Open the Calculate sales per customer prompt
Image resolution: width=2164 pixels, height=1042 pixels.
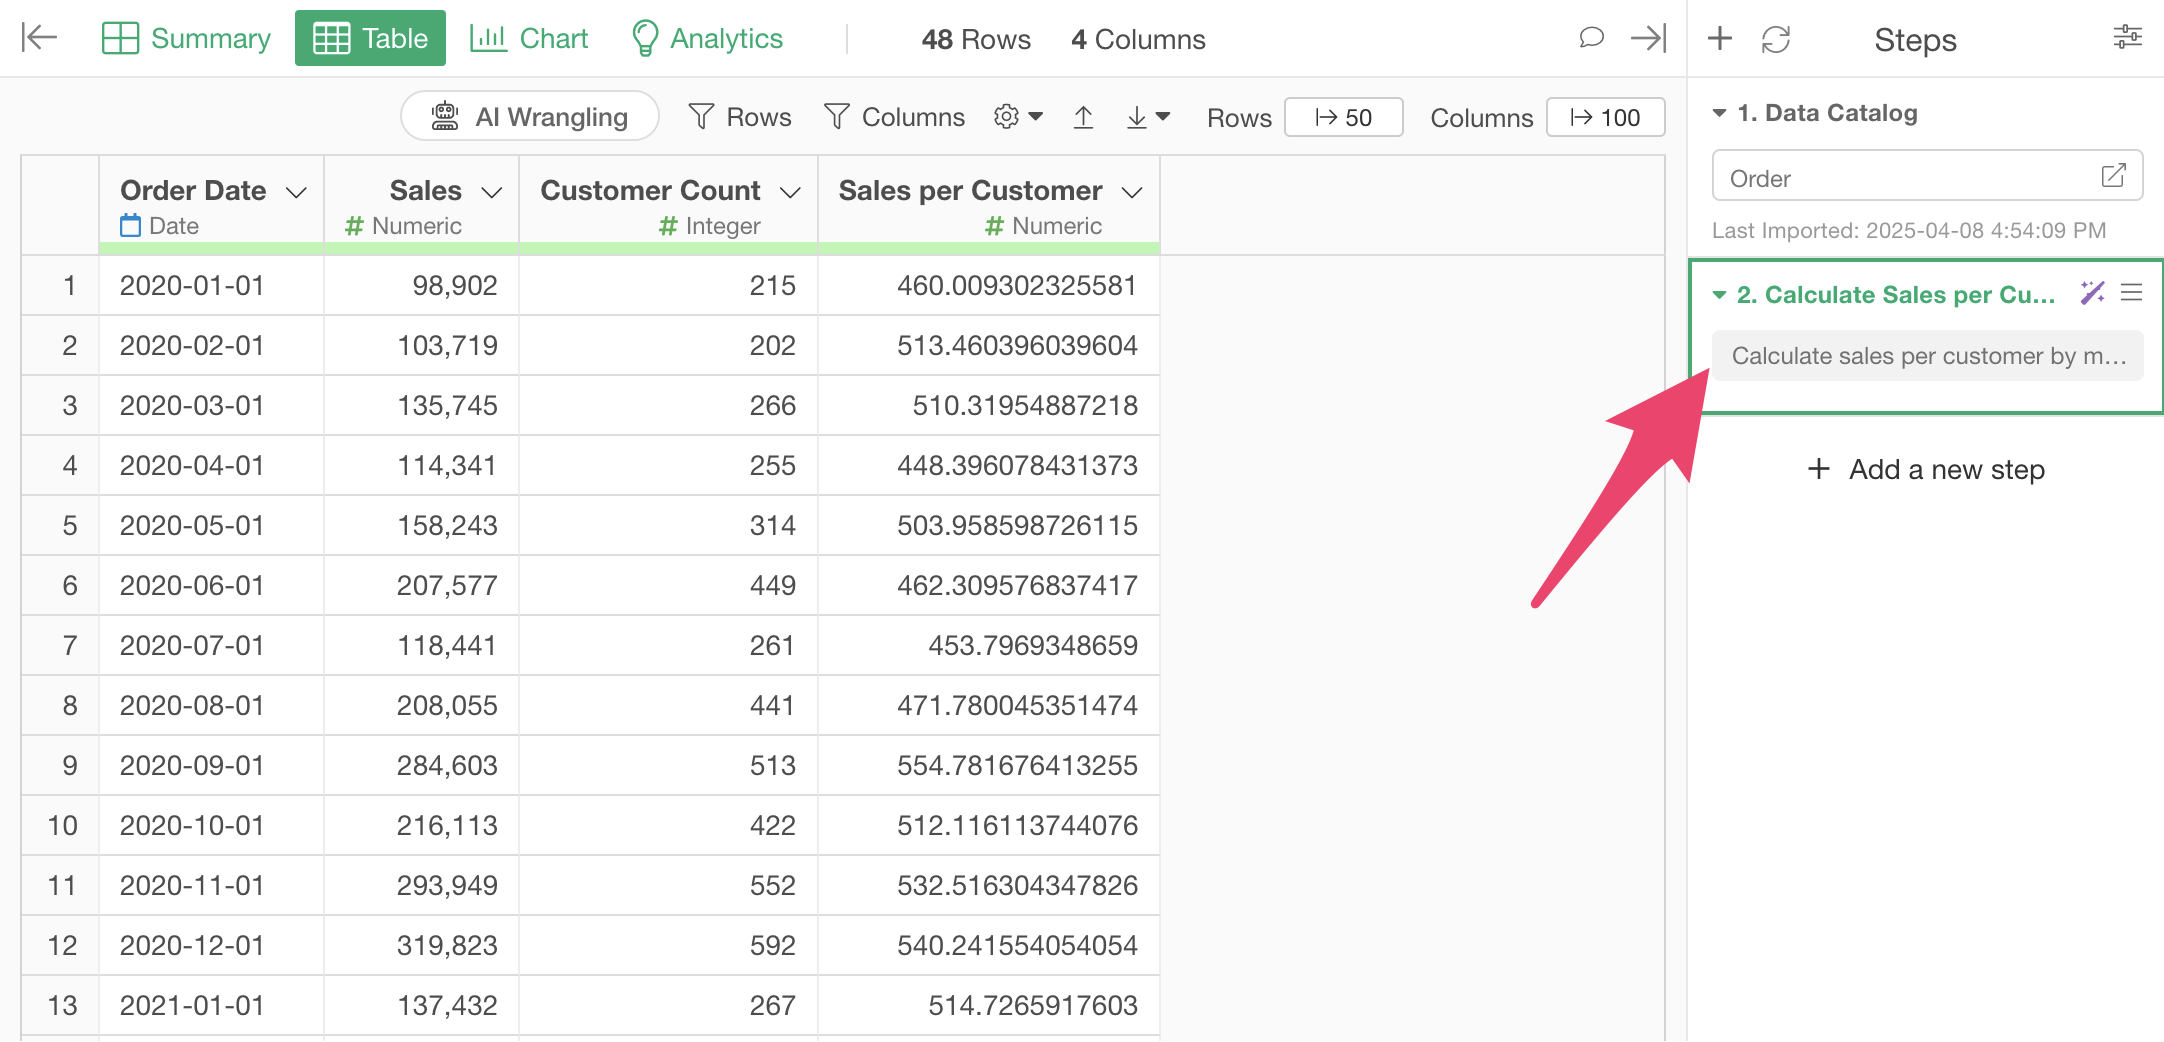click(1927, 356)
